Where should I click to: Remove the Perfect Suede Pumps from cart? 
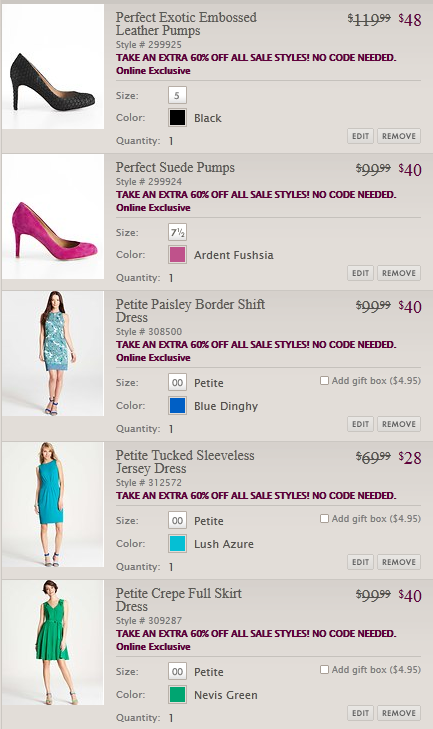399,273
